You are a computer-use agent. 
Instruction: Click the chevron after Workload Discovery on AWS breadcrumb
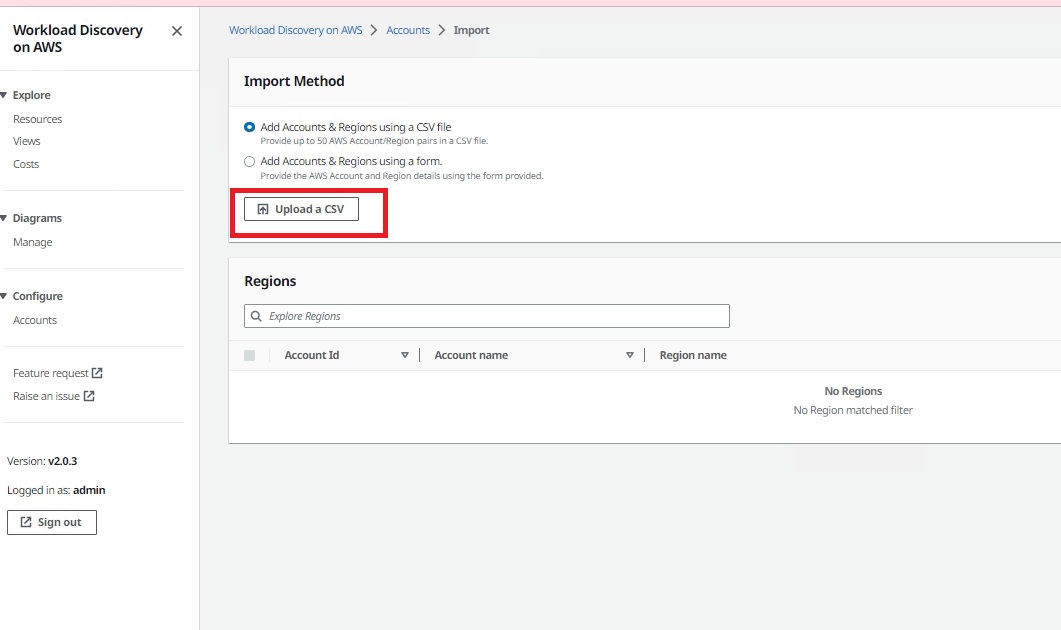373,30
